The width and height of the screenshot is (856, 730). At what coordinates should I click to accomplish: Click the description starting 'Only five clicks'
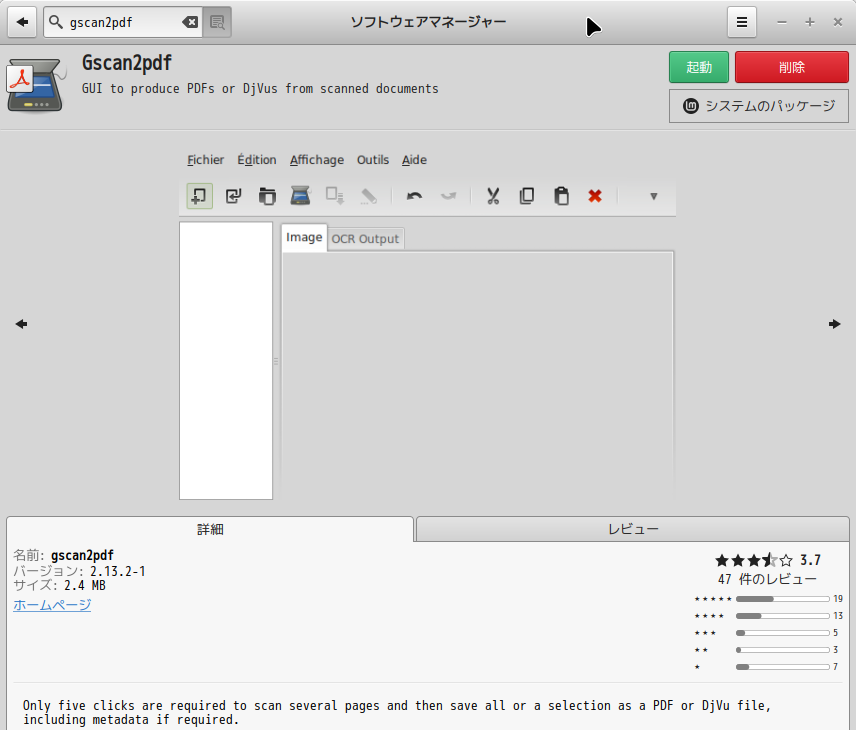397,713
